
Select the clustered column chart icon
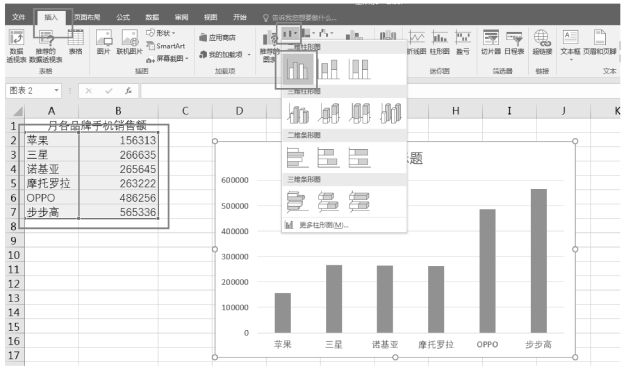pyautogui.click(x=298, y=69)
